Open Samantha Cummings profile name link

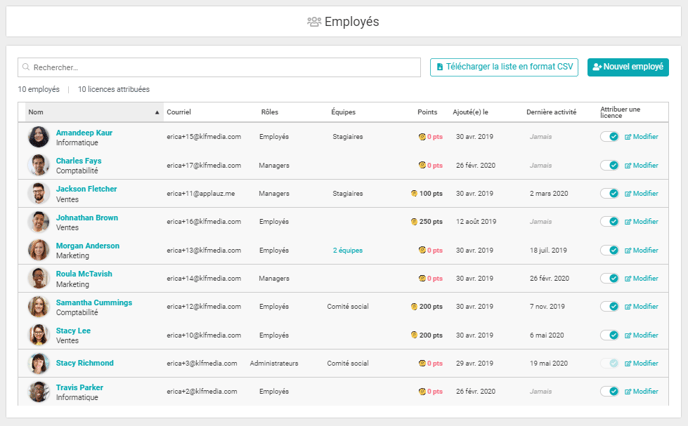94,302
